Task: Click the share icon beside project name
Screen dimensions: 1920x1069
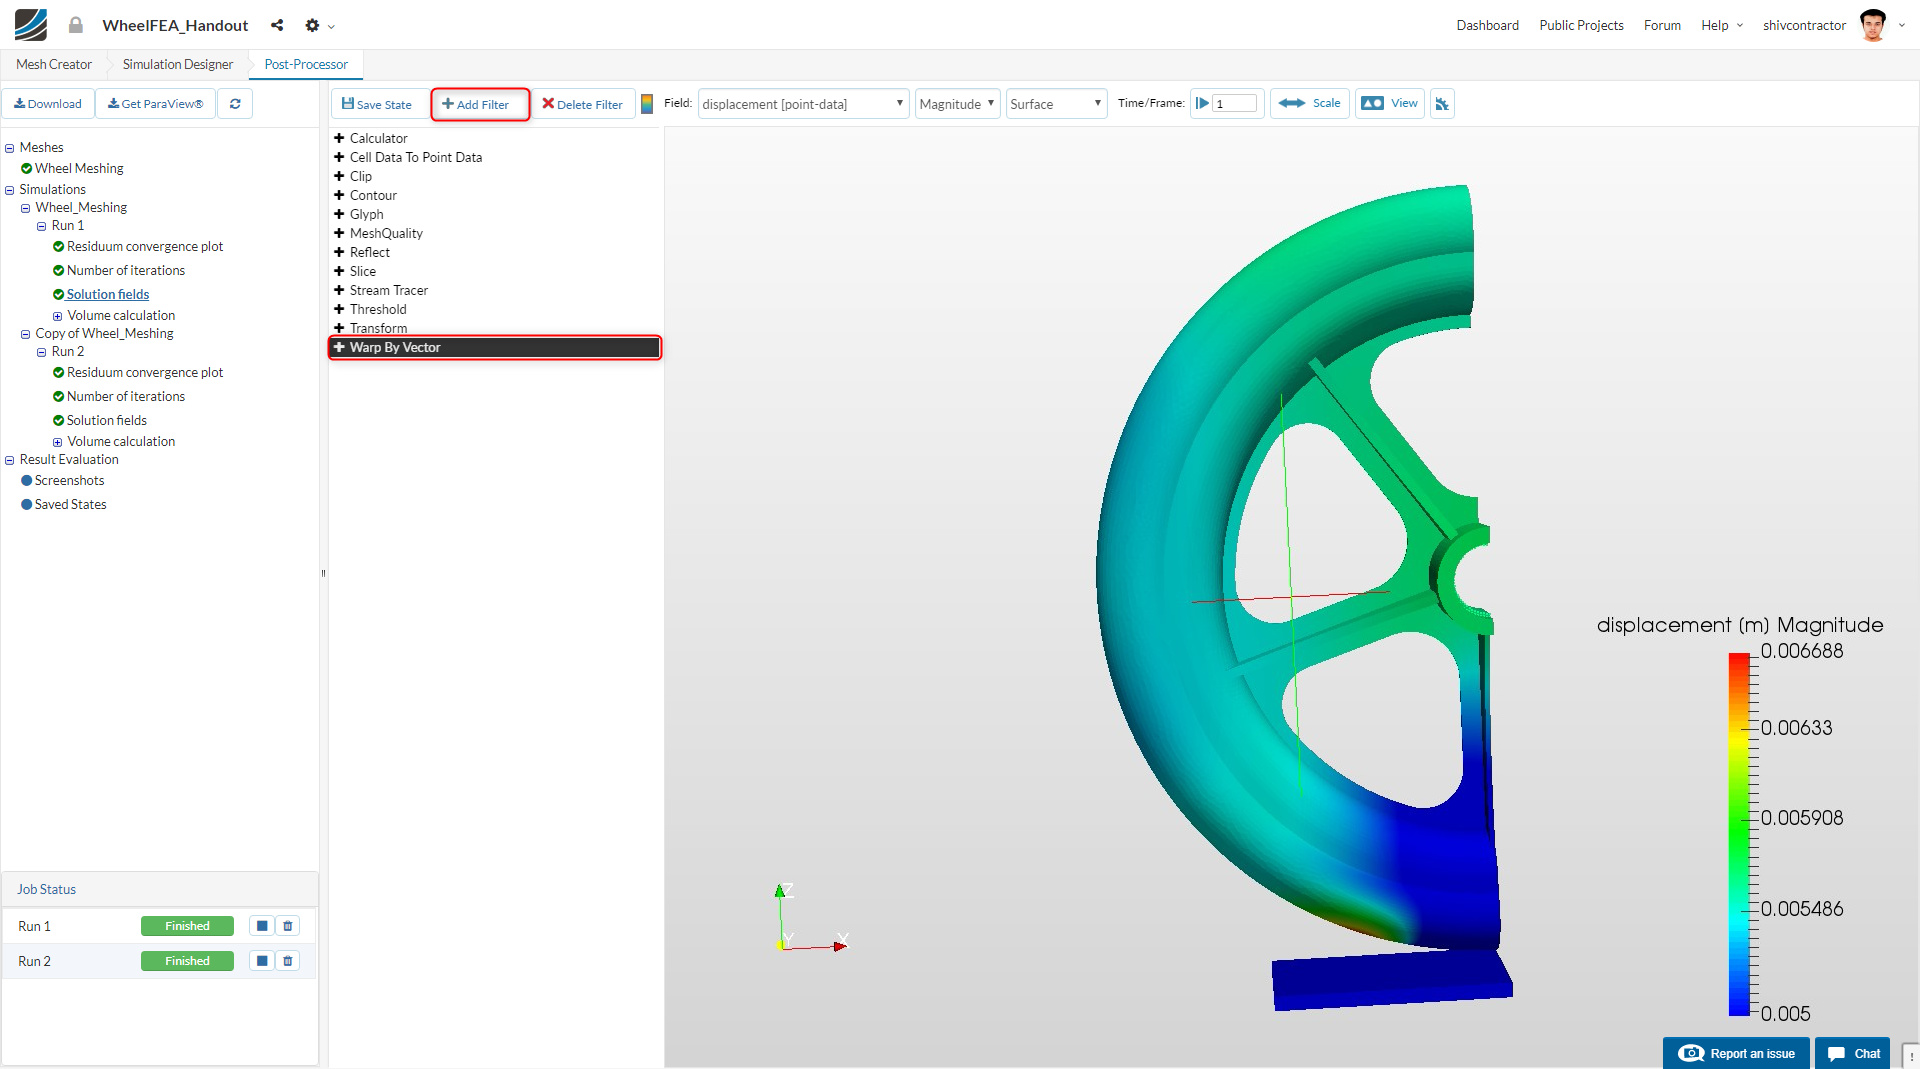Action: pyautogui.click(x=277, y=25)
